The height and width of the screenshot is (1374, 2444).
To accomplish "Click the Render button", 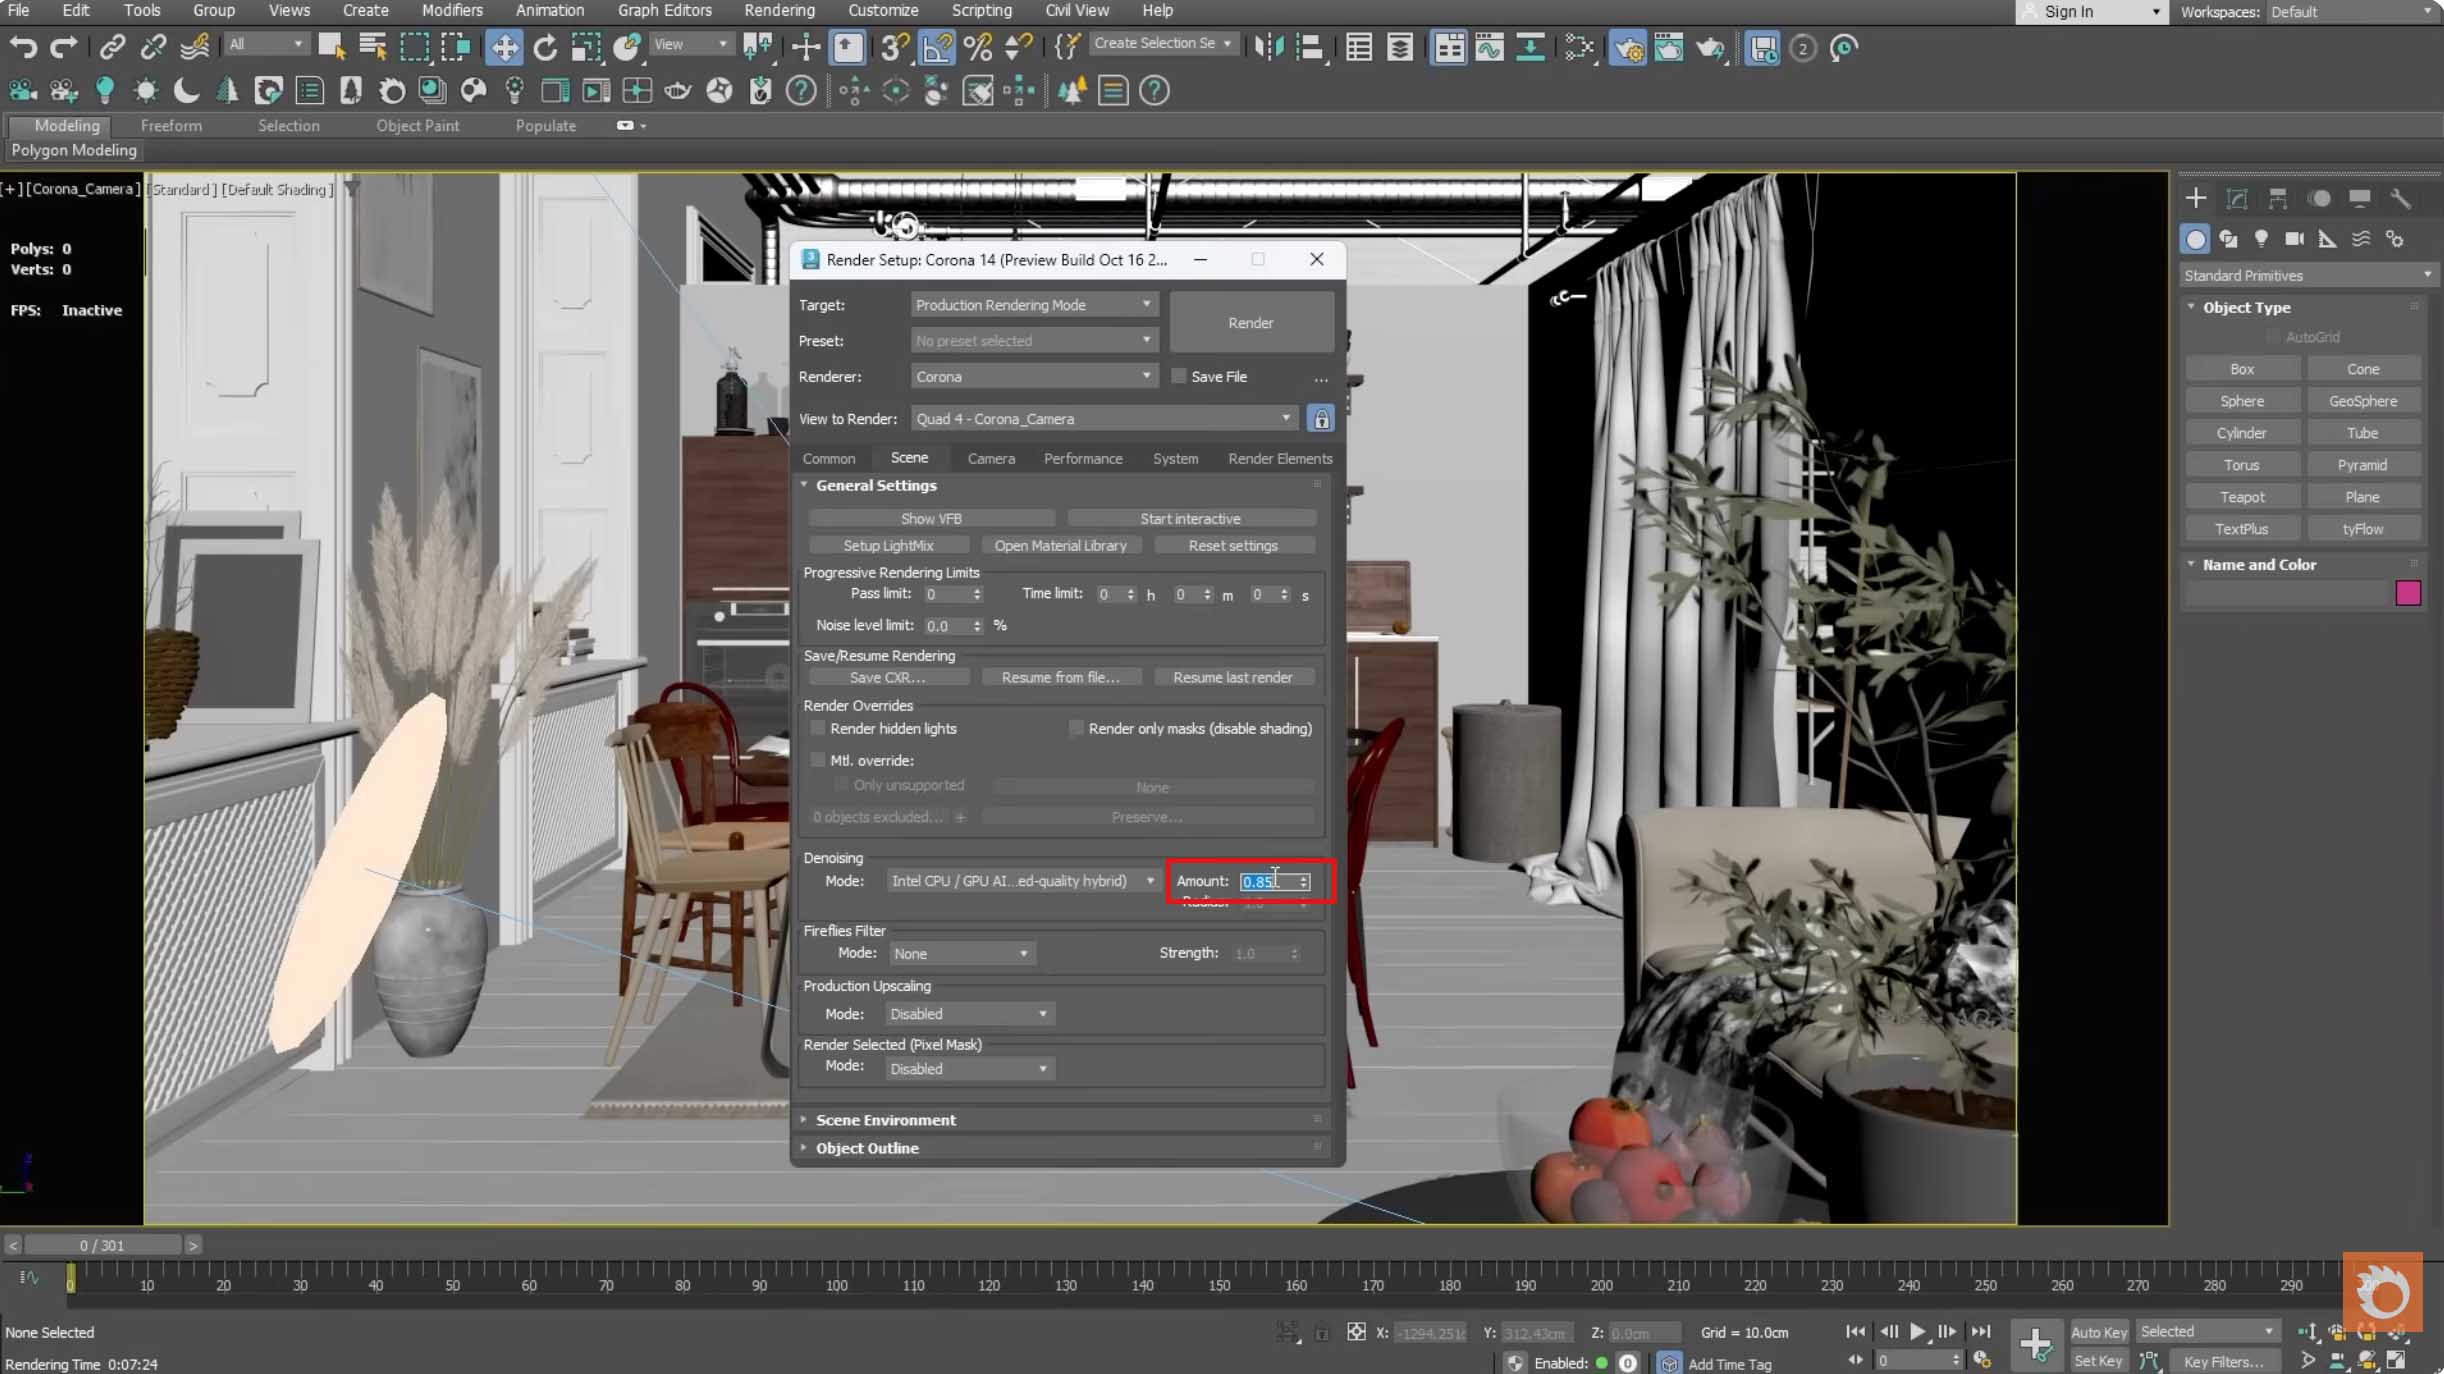I will (x=1250, y=322).
